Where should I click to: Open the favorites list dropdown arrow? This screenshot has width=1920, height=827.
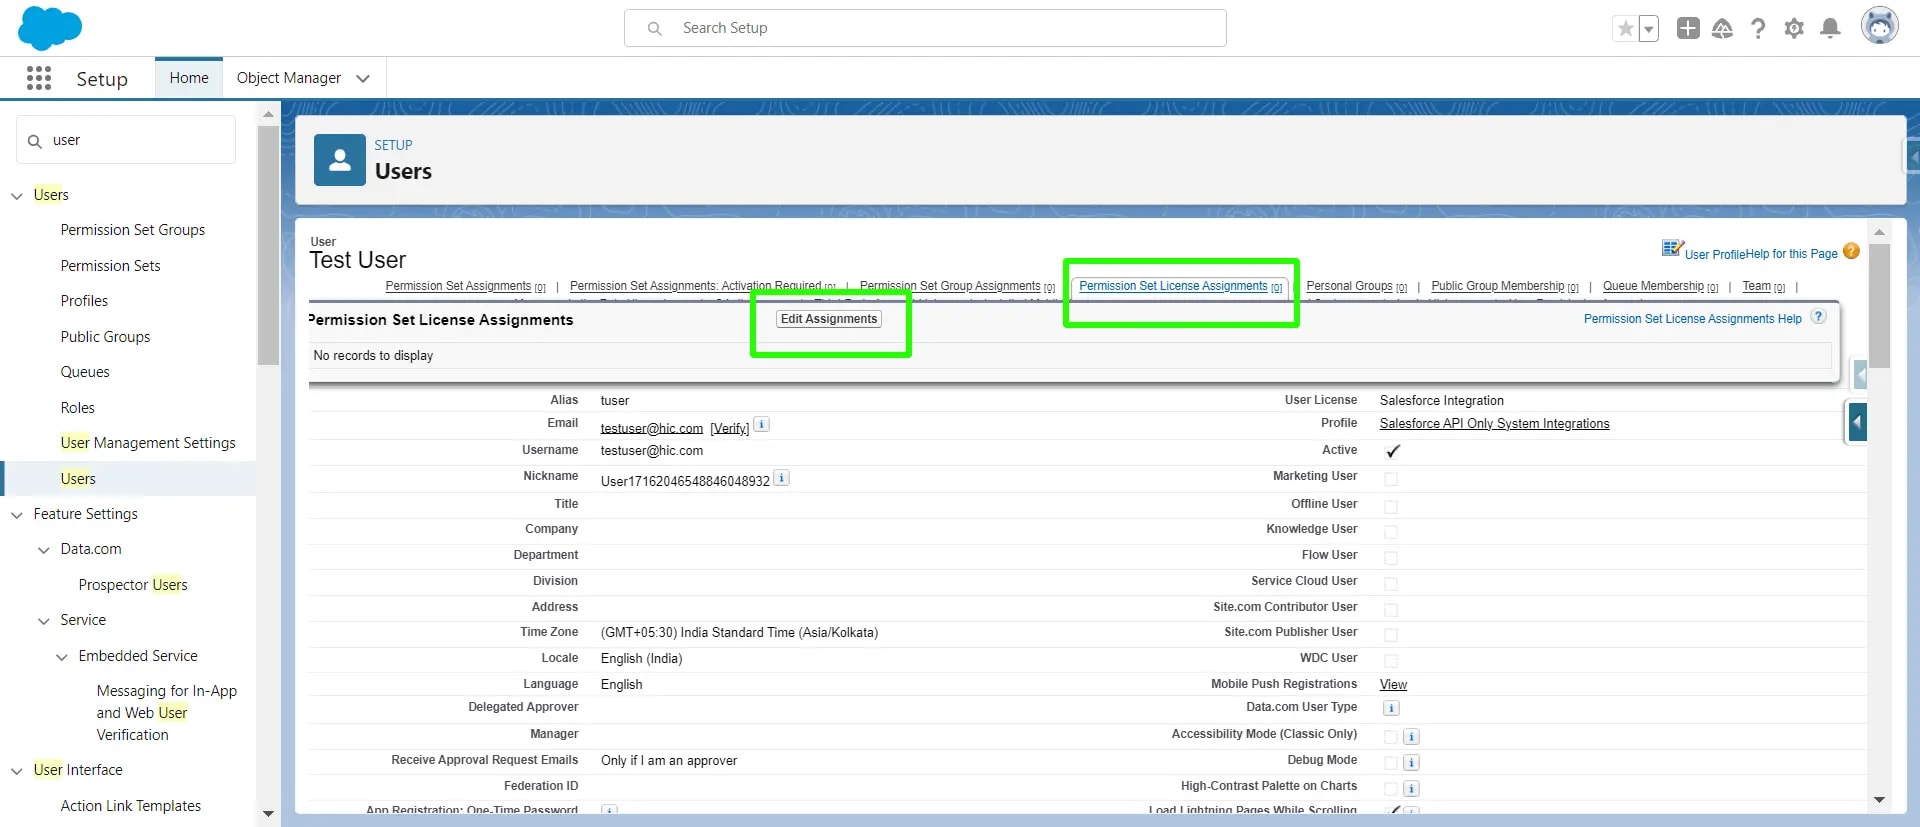1649,29
